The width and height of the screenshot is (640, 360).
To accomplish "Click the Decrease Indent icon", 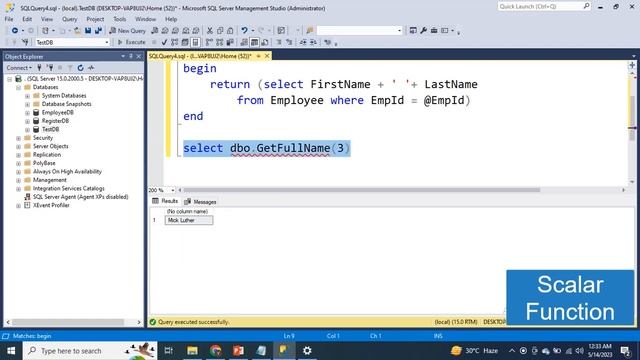I will click(303, 42).
